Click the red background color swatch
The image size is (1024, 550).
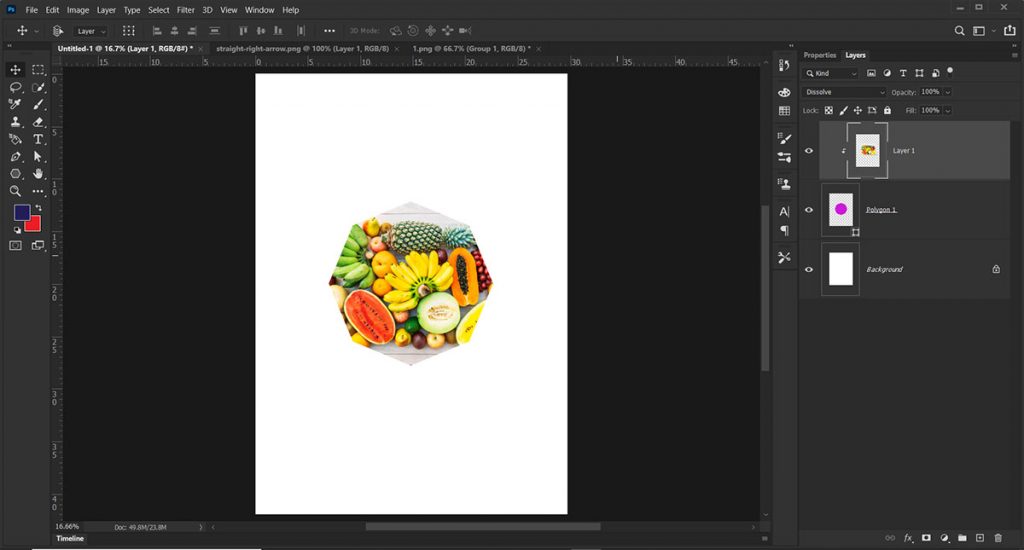pyautogui.click(x=34, y=225)
